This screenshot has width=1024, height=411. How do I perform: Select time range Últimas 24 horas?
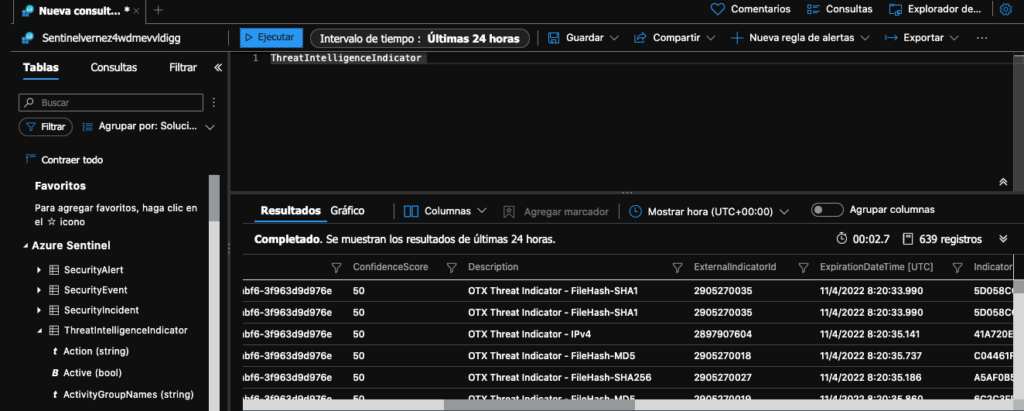tap(419, 38)
